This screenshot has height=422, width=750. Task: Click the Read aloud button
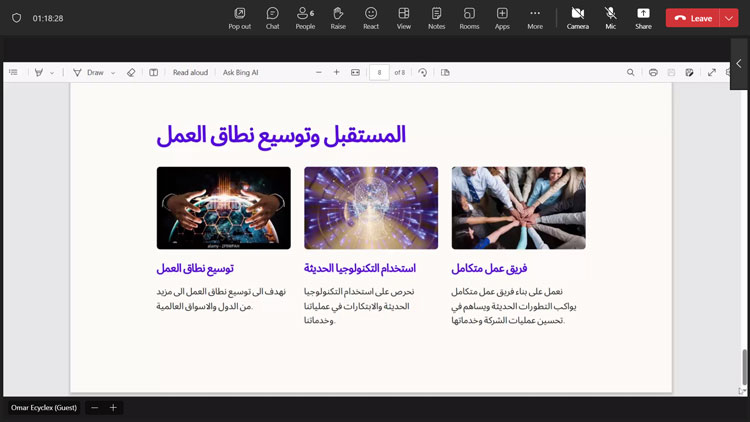190,73
